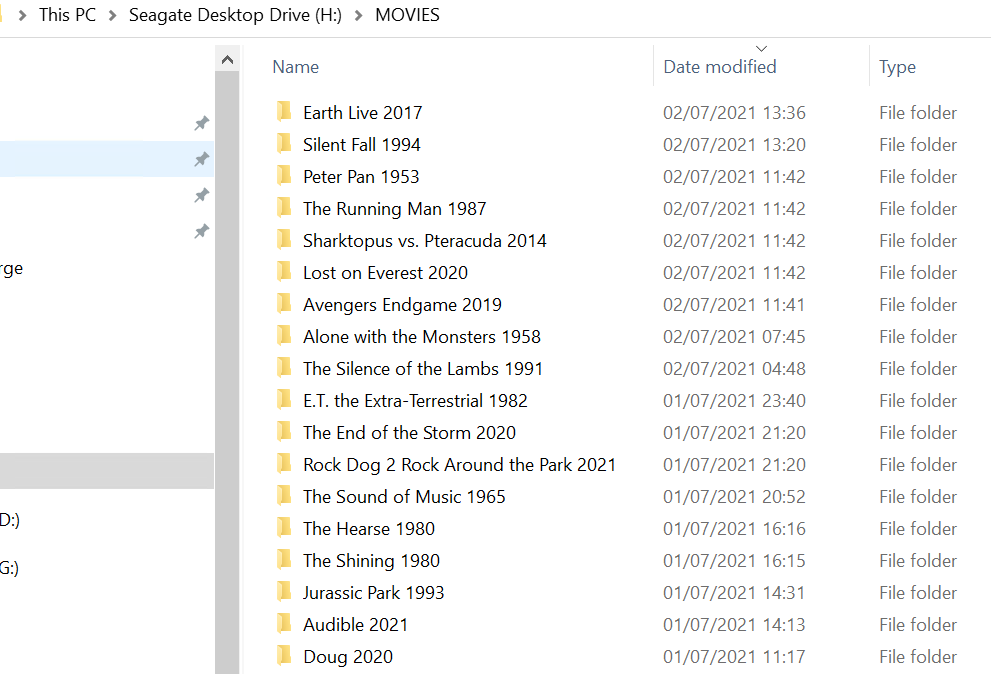This screenshot has width=991, height=674.
Task: Click the date 01/07/2021 20:52
Action: coord(734,497)
